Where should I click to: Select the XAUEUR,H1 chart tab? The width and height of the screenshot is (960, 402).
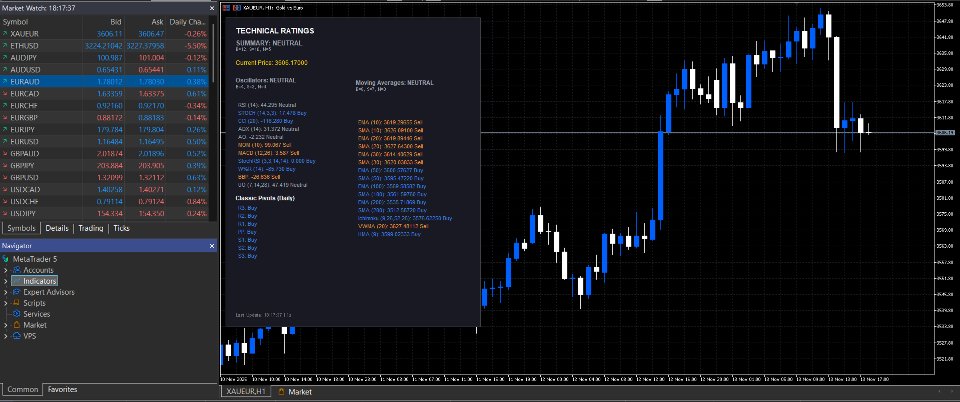pos(246,392)
